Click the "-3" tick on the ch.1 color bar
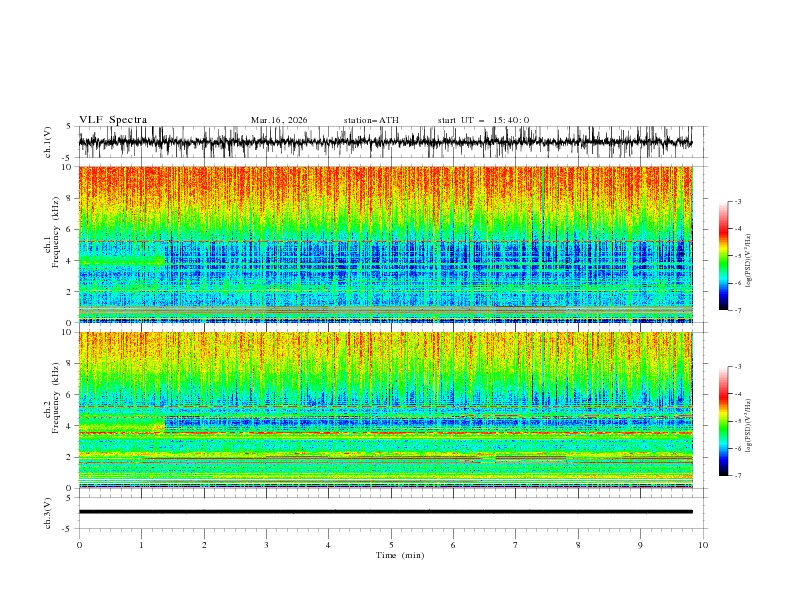This screenshot has height=612, width=792. pyautogui.click(x=738, y=201)
